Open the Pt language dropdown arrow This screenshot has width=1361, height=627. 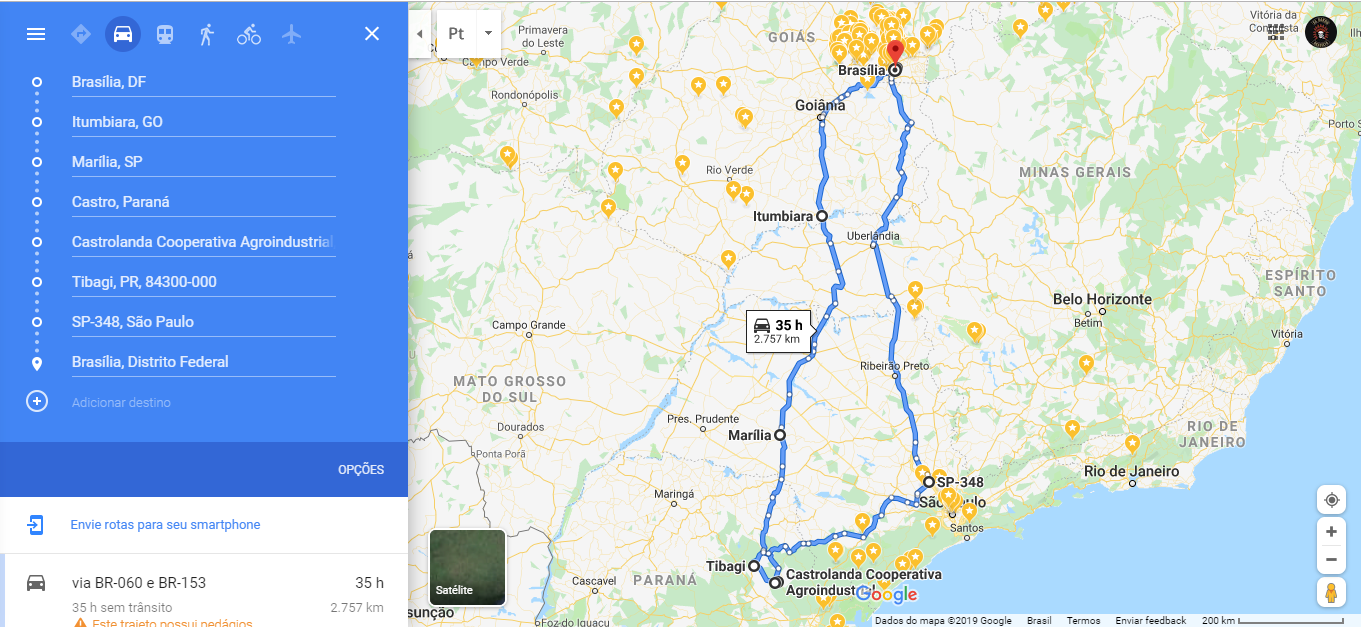(x=488, y=33)
